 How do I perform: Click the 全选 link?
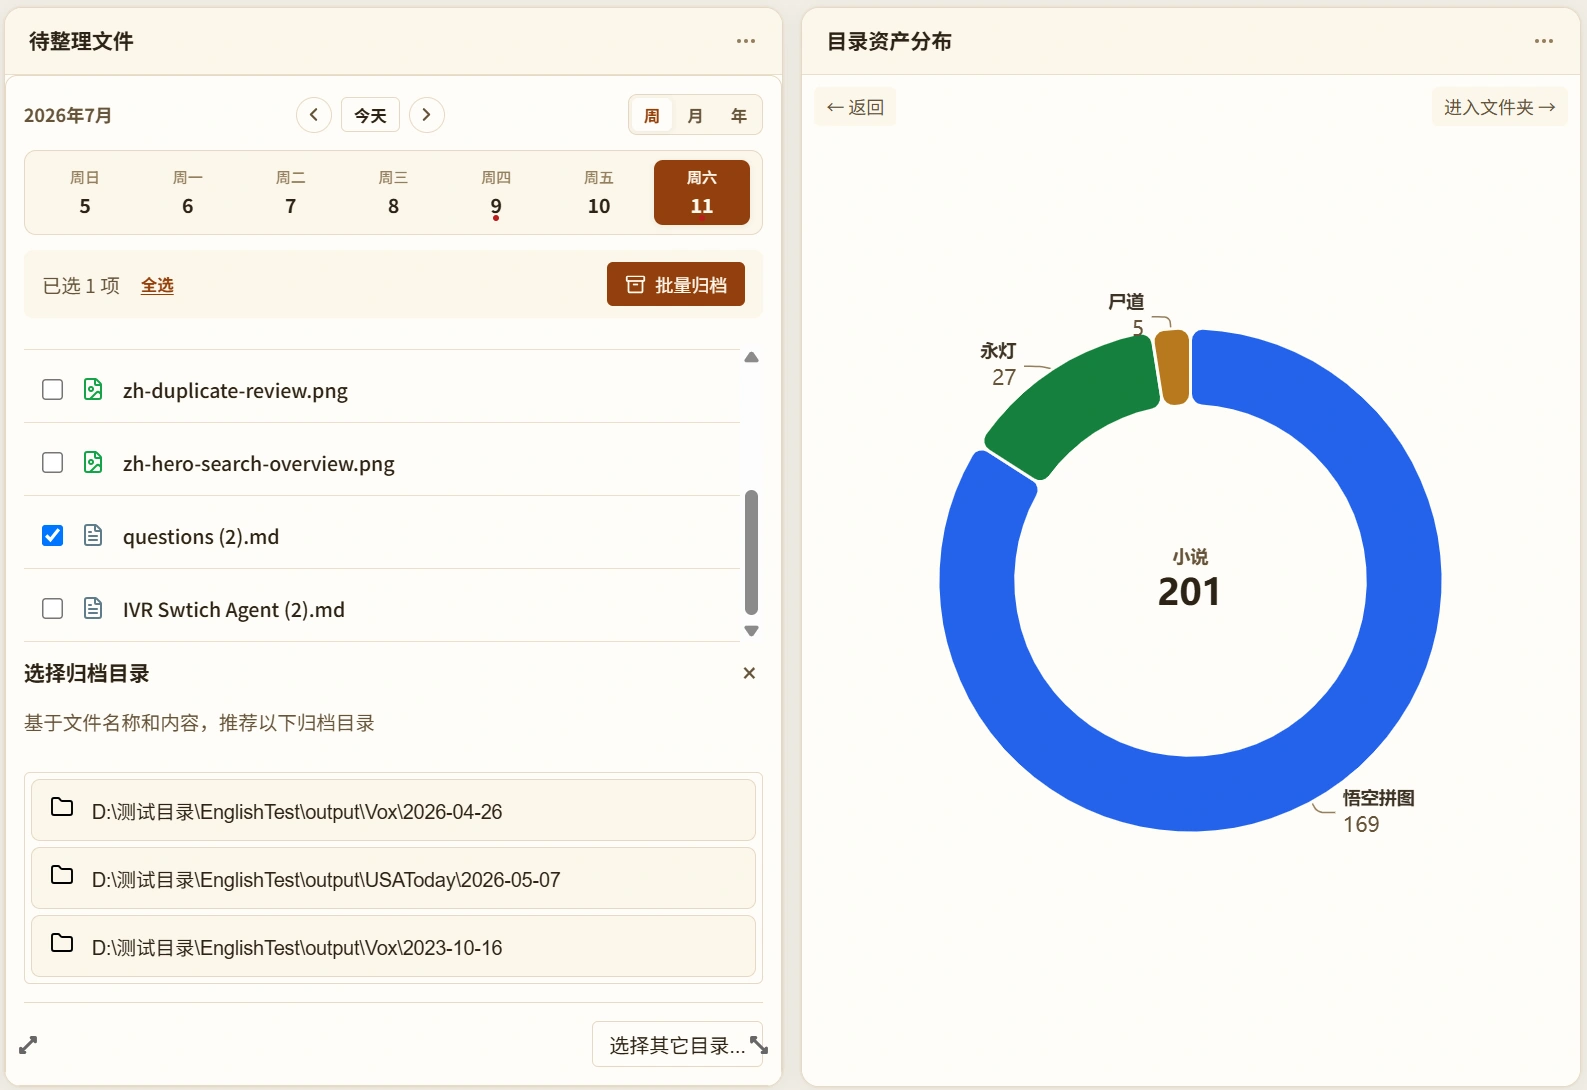pos(157,286)
